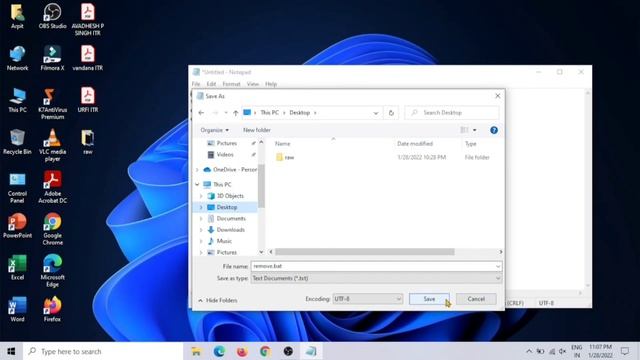Viewport: 640px width, 360px height.
Task: Open Notepad Help menu
Action: tap(271, 84)
